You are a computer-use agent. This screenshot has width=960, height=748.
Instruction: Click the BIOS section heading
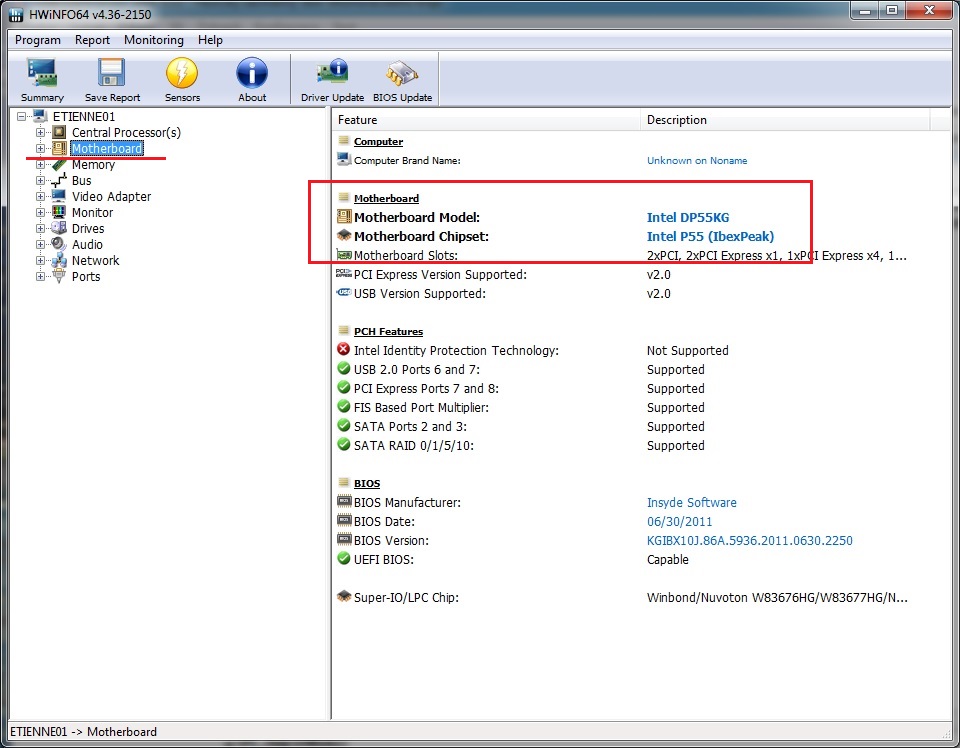[367, 483]
